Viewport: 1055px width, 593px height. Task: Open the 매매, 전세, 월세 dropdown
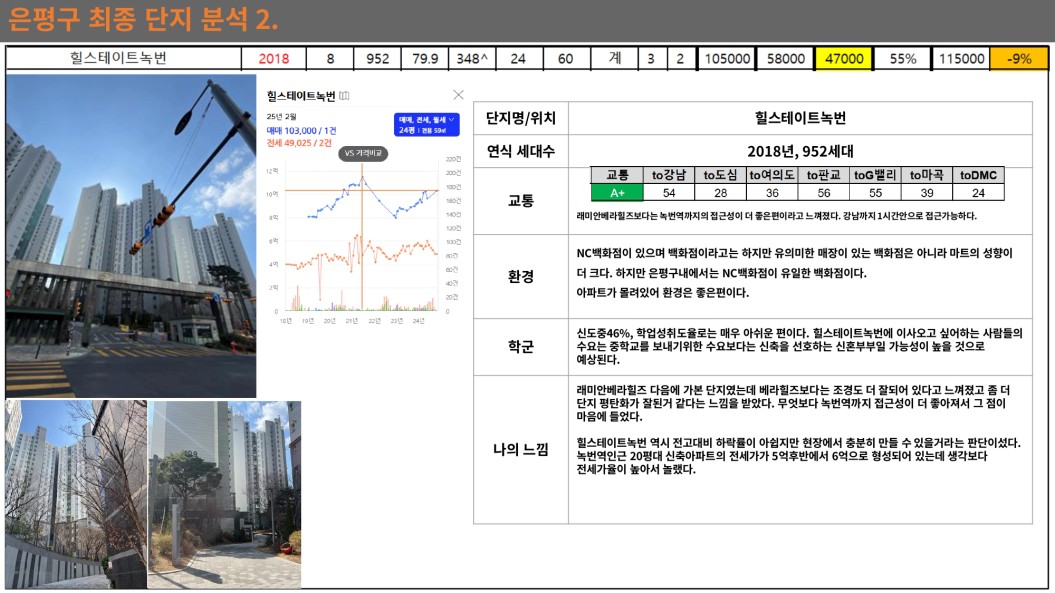coord(427,125)
